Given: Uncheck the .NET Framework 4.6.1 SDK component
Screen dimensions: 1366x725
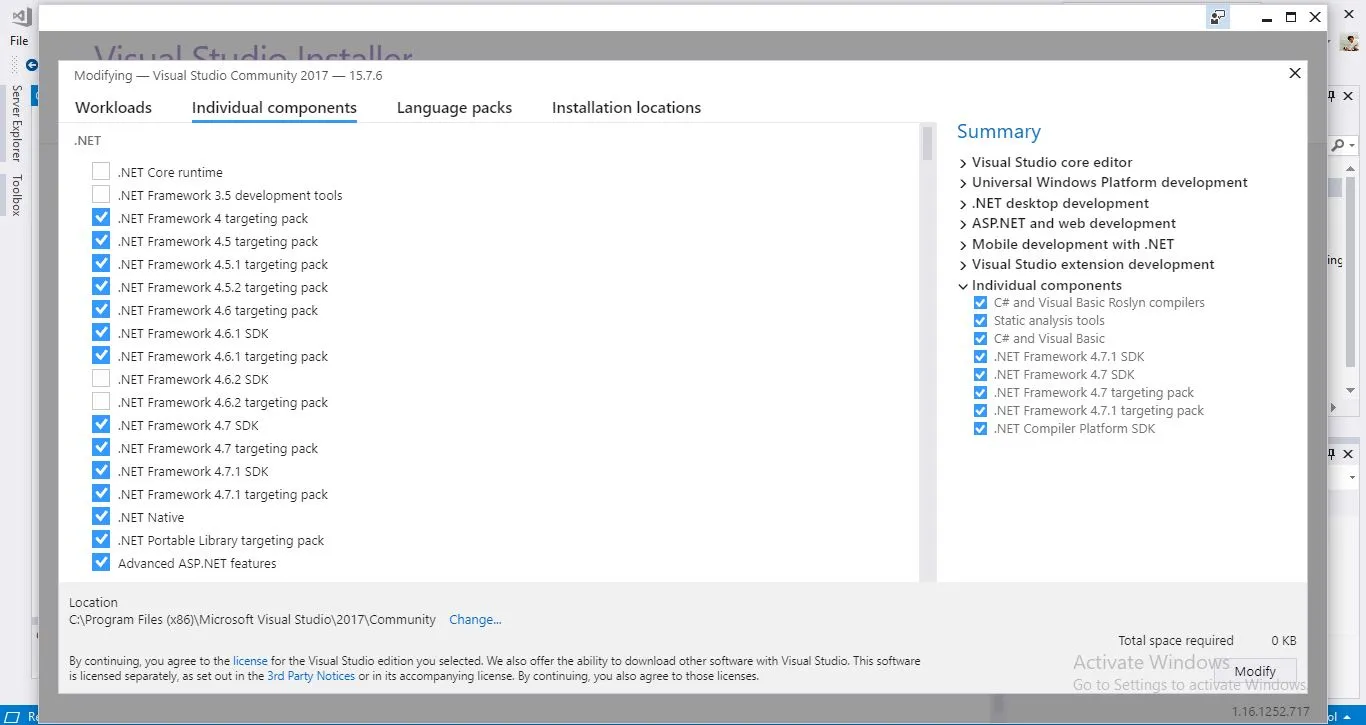Looking at the screenshot, I should [x=101, y=333].
